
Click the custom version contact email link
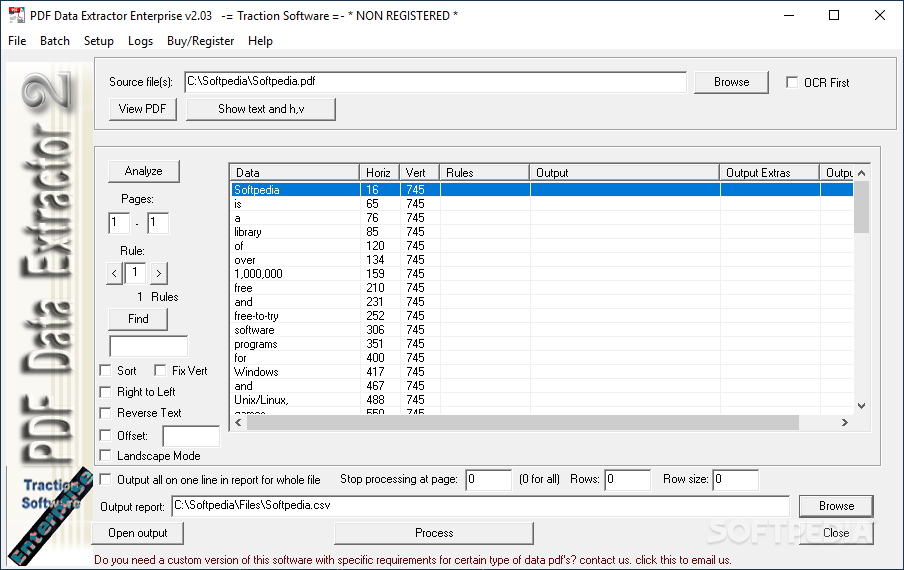(413, 560)
